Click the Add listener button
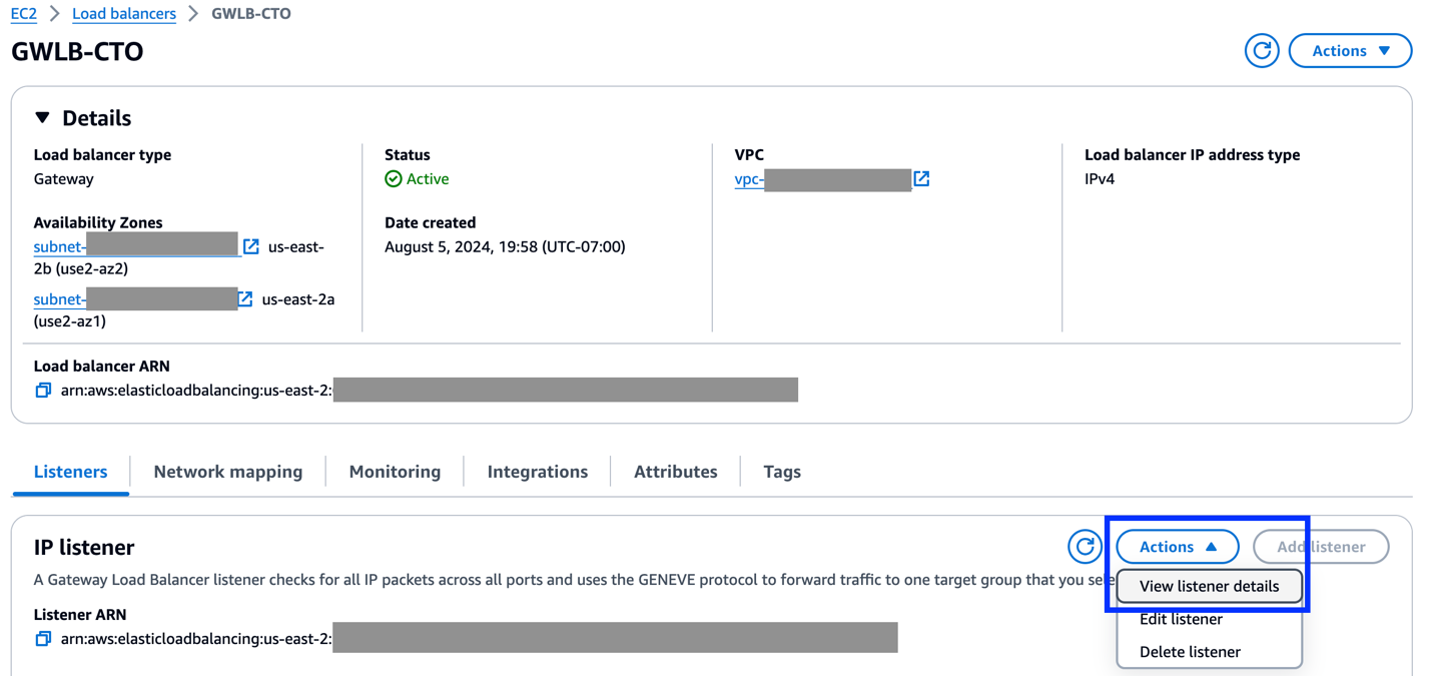 coord(1321,547)
